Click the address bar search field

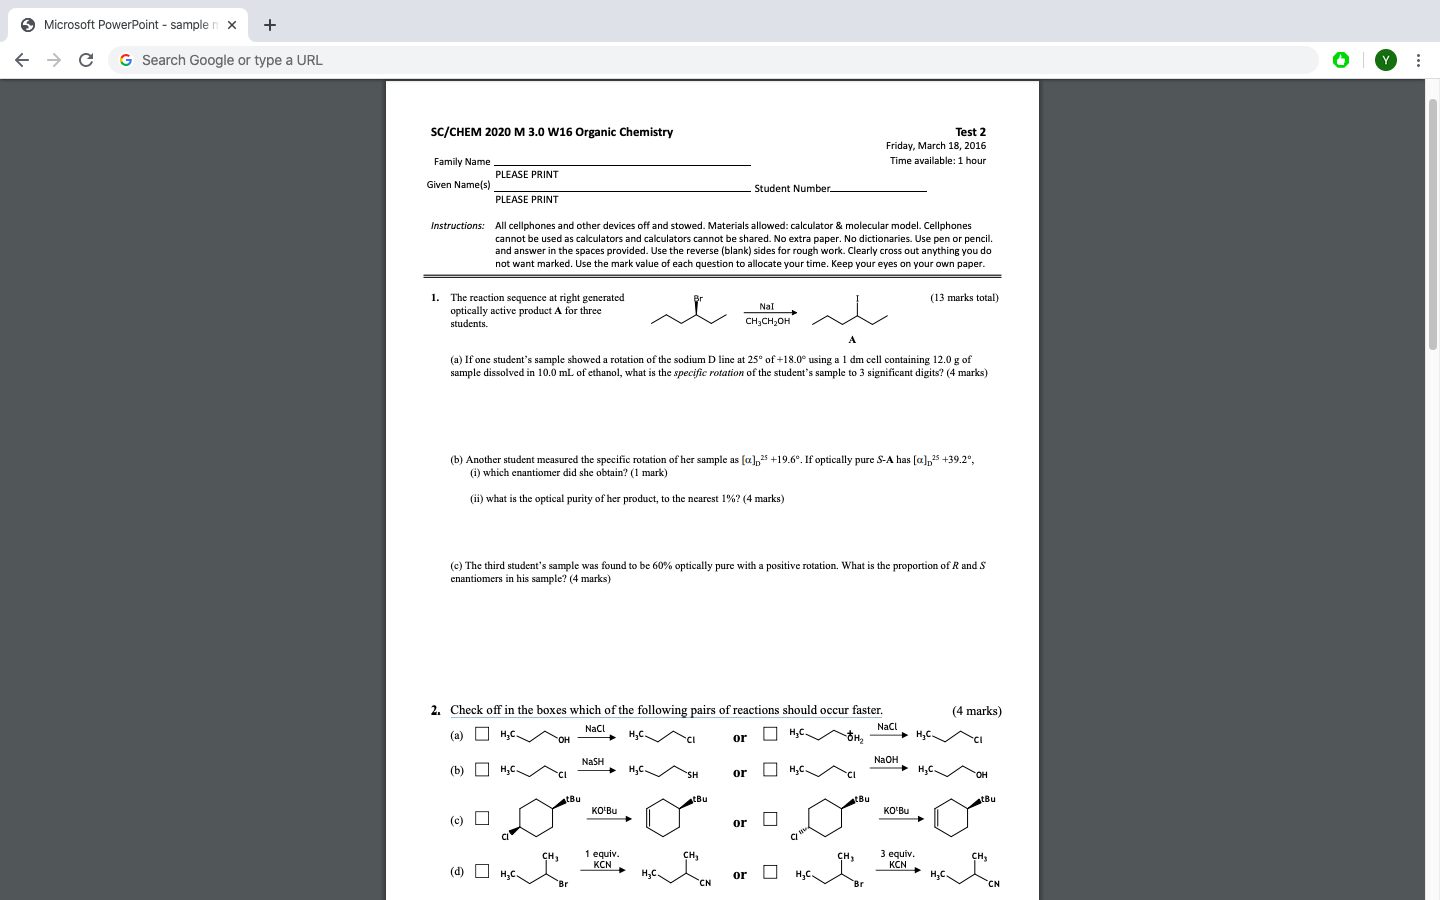712,60
